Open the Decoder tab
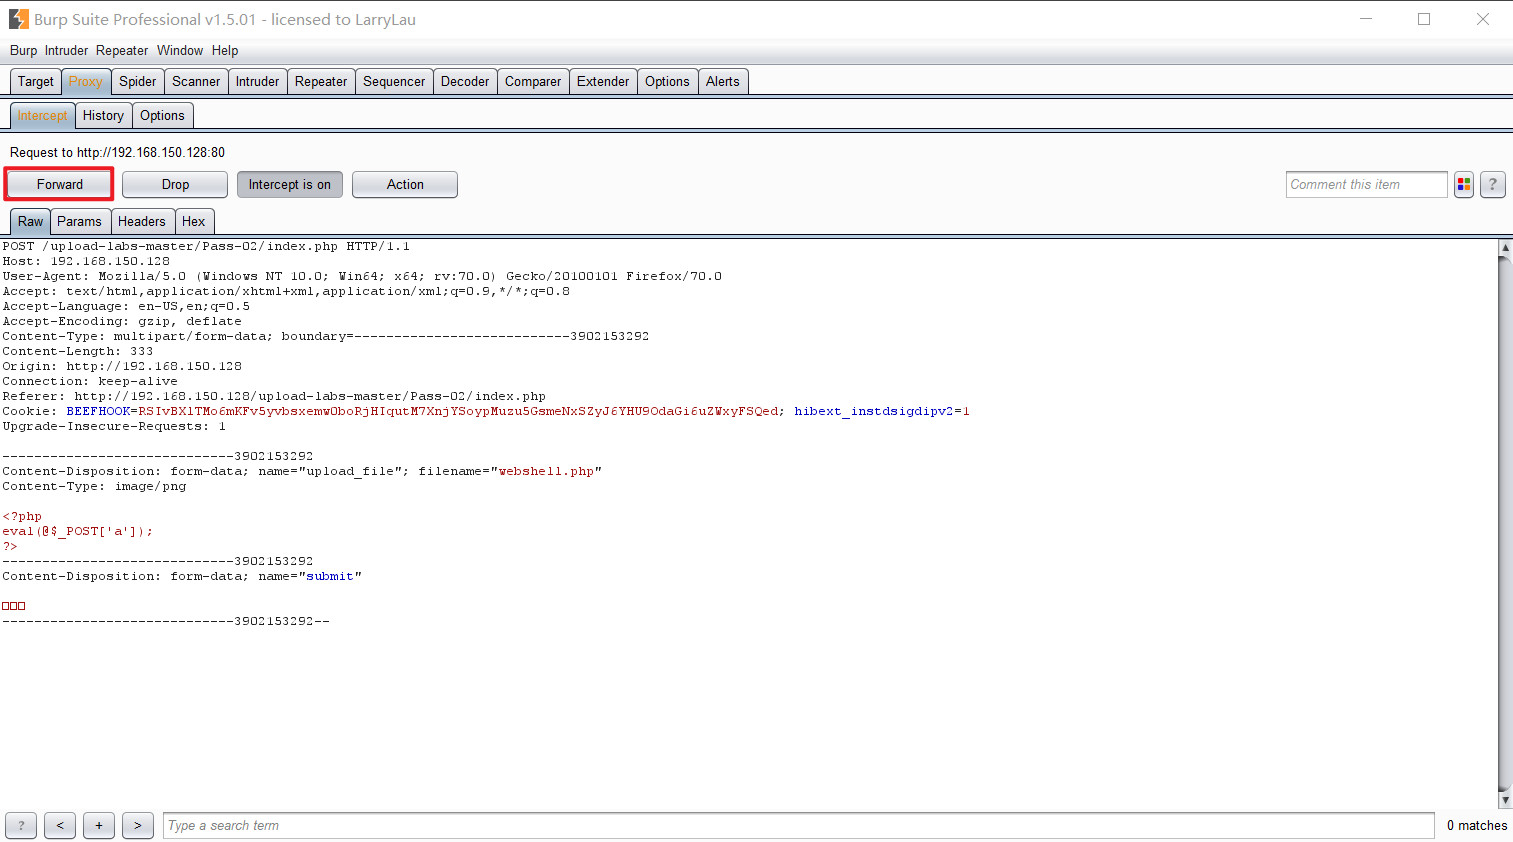 pyautogui.click(x=465, y=82)
